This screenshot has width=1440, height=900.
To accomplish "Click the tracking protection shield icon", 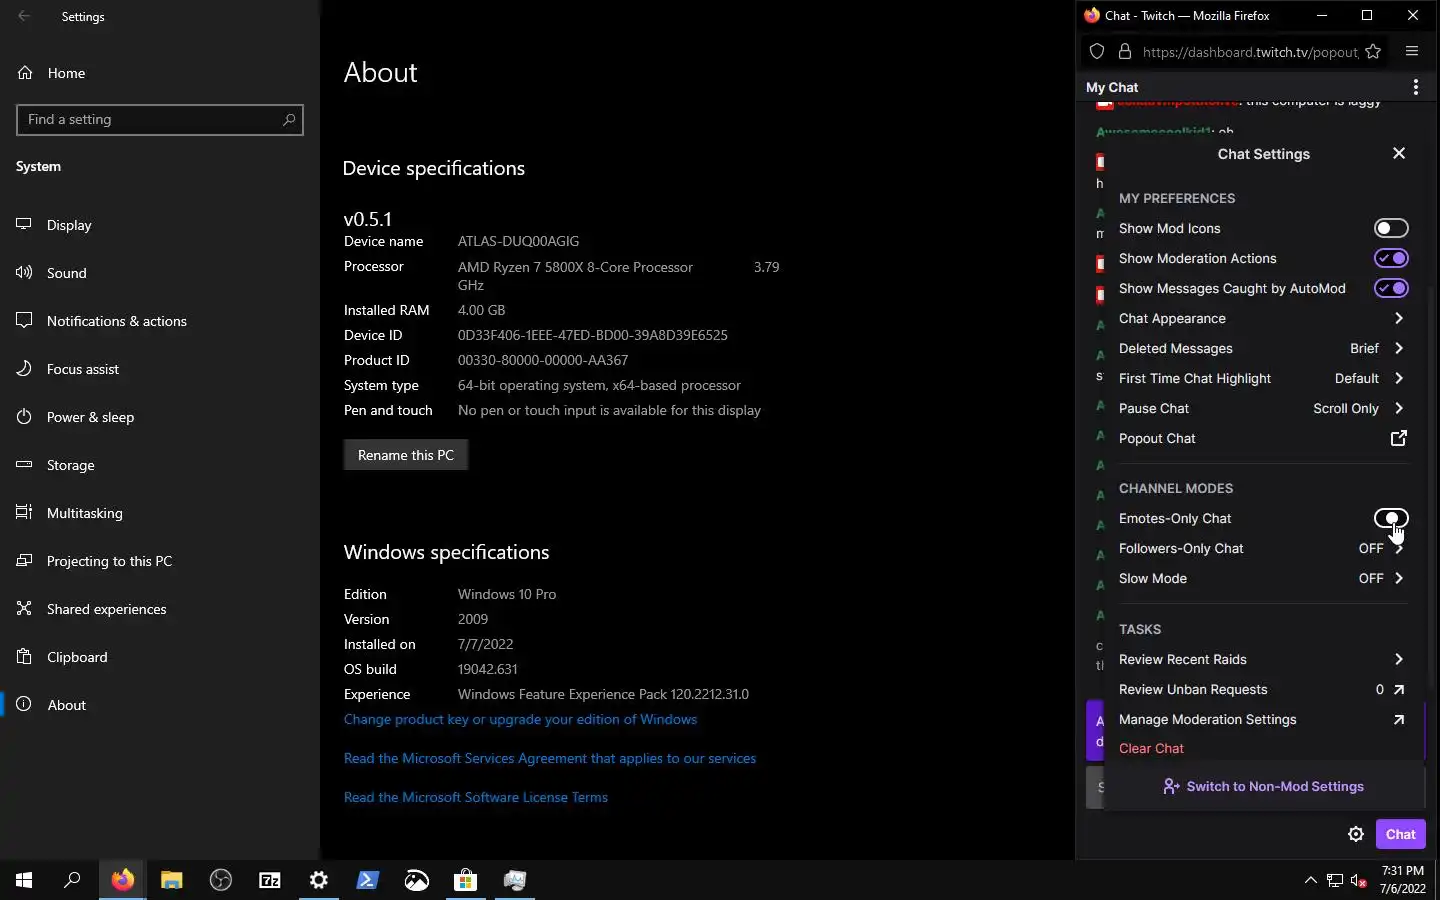I will tap(1097, 51).
